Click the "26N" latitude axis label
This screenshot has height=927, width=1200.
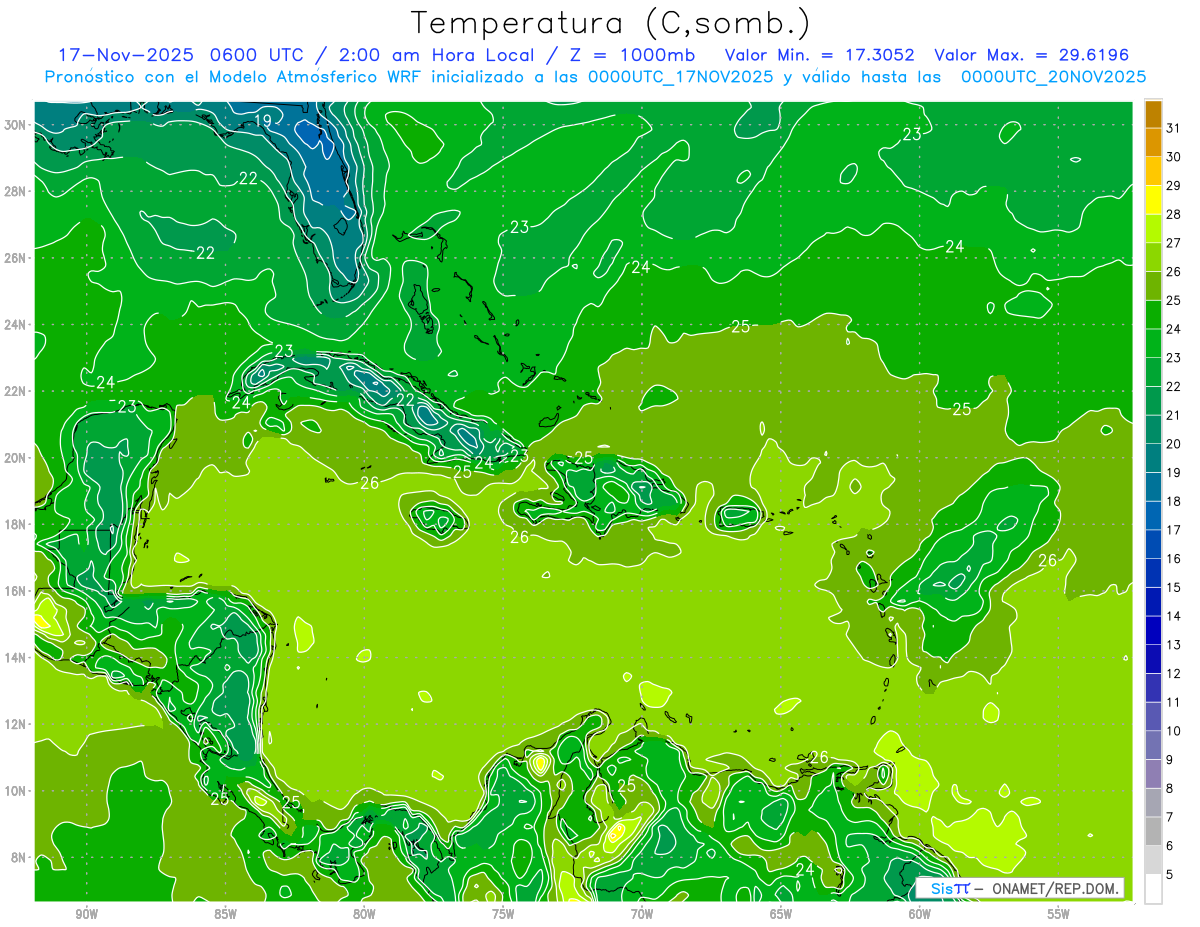[17, 258]
